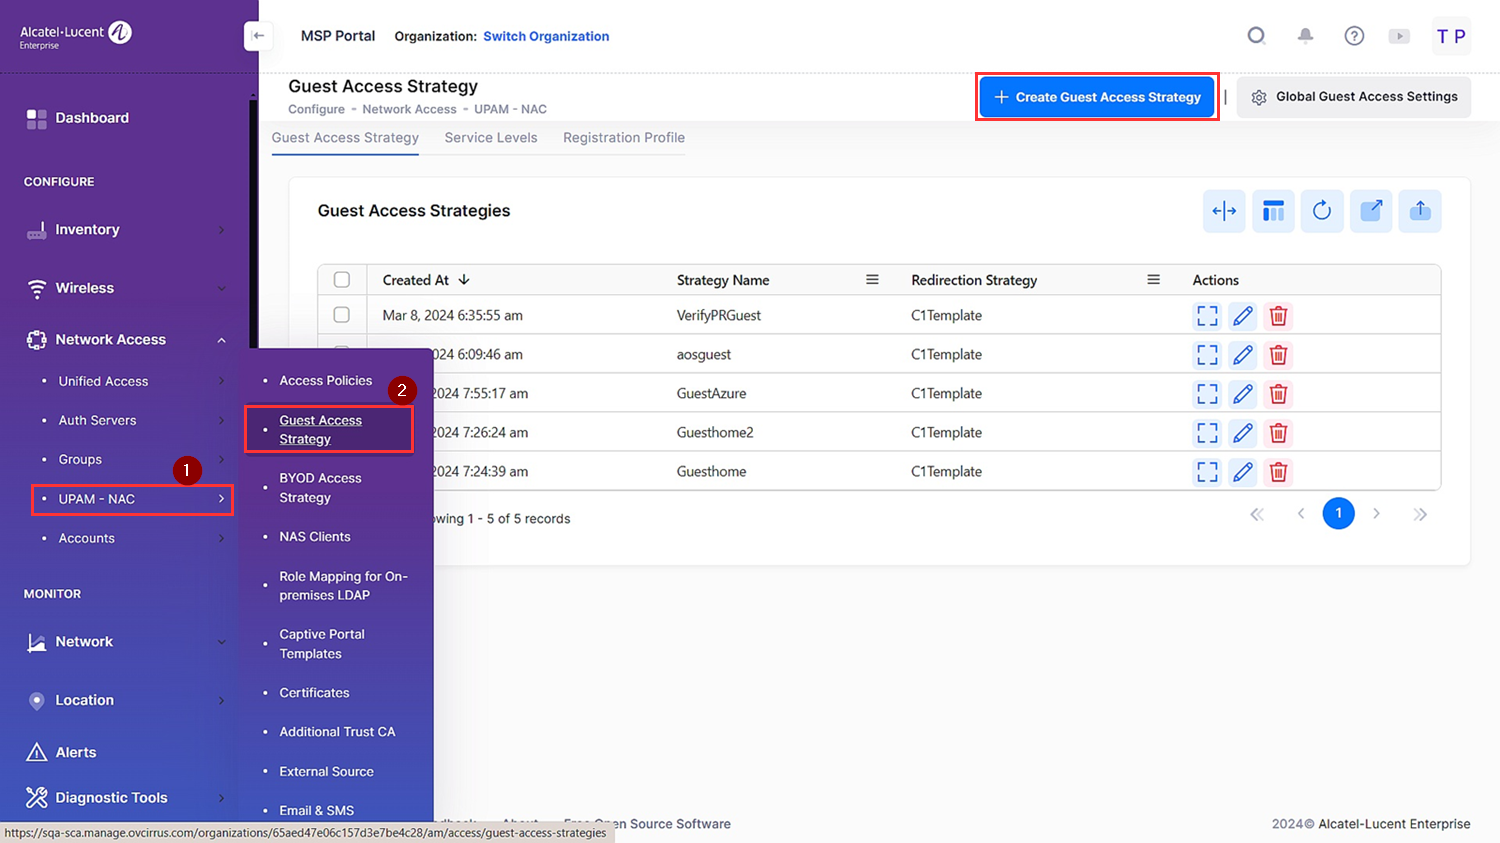This screenshot has height=843, width=1500.
Task: Select Access Policies in flyout menu
Action: click(325, 381)
